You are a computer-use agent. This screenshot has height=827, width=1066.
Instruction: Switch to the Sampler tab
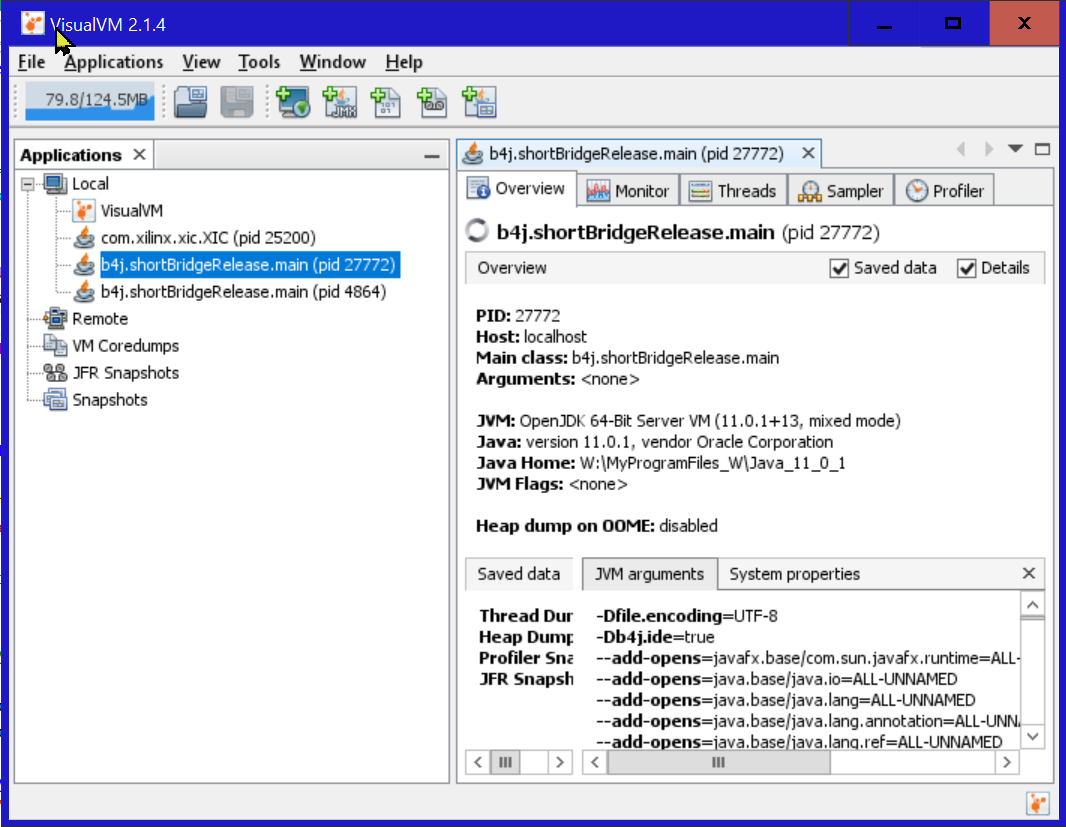842,191
